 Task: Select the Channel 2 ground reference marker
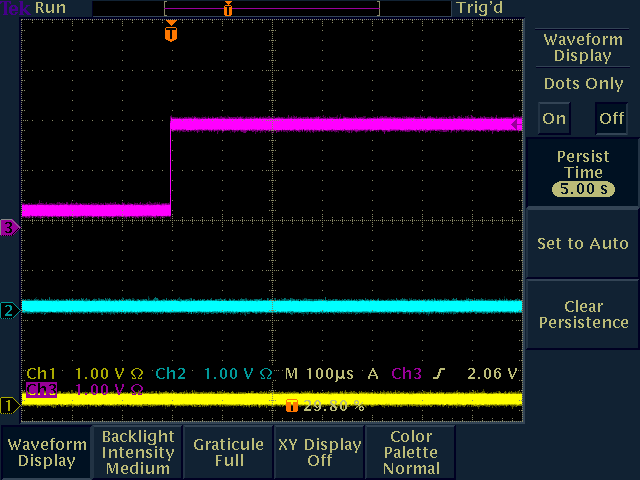point(9,310)
